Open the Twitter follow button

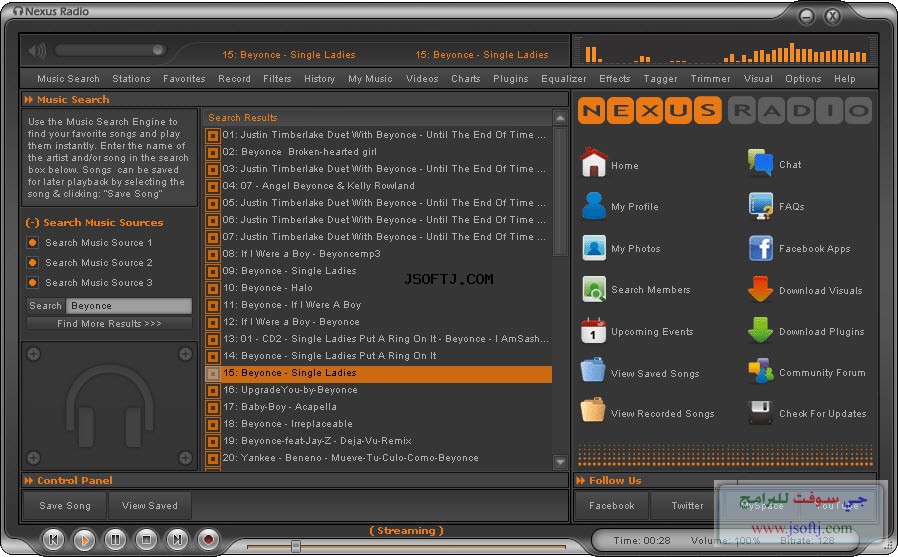[x=687, y=505]
